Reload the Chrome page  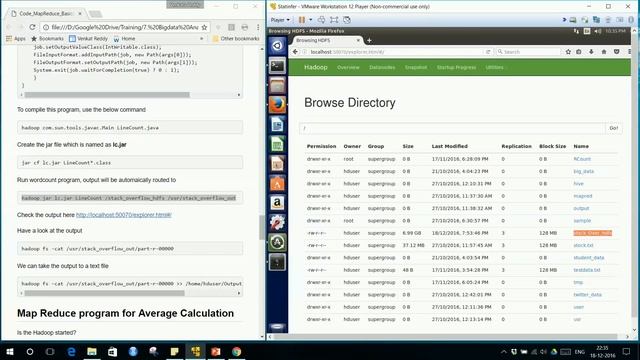(x=32, y=27)
